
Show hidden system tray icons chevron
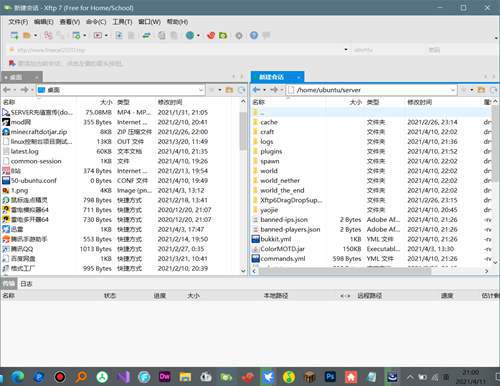[x=410, y=377]
